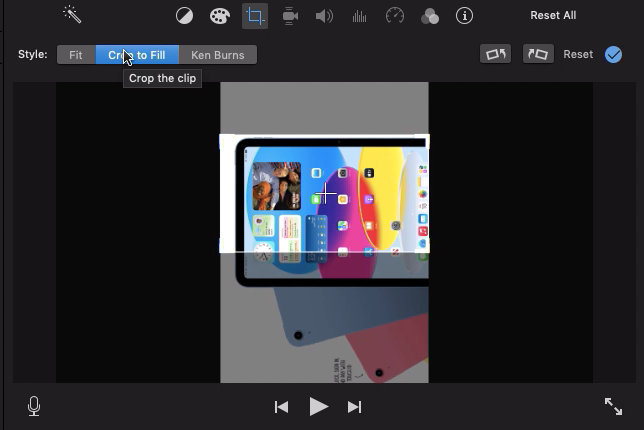This screenshot has height=430, width=644.
Task: Open the volume speaker controls
Action: coord(324,16)
